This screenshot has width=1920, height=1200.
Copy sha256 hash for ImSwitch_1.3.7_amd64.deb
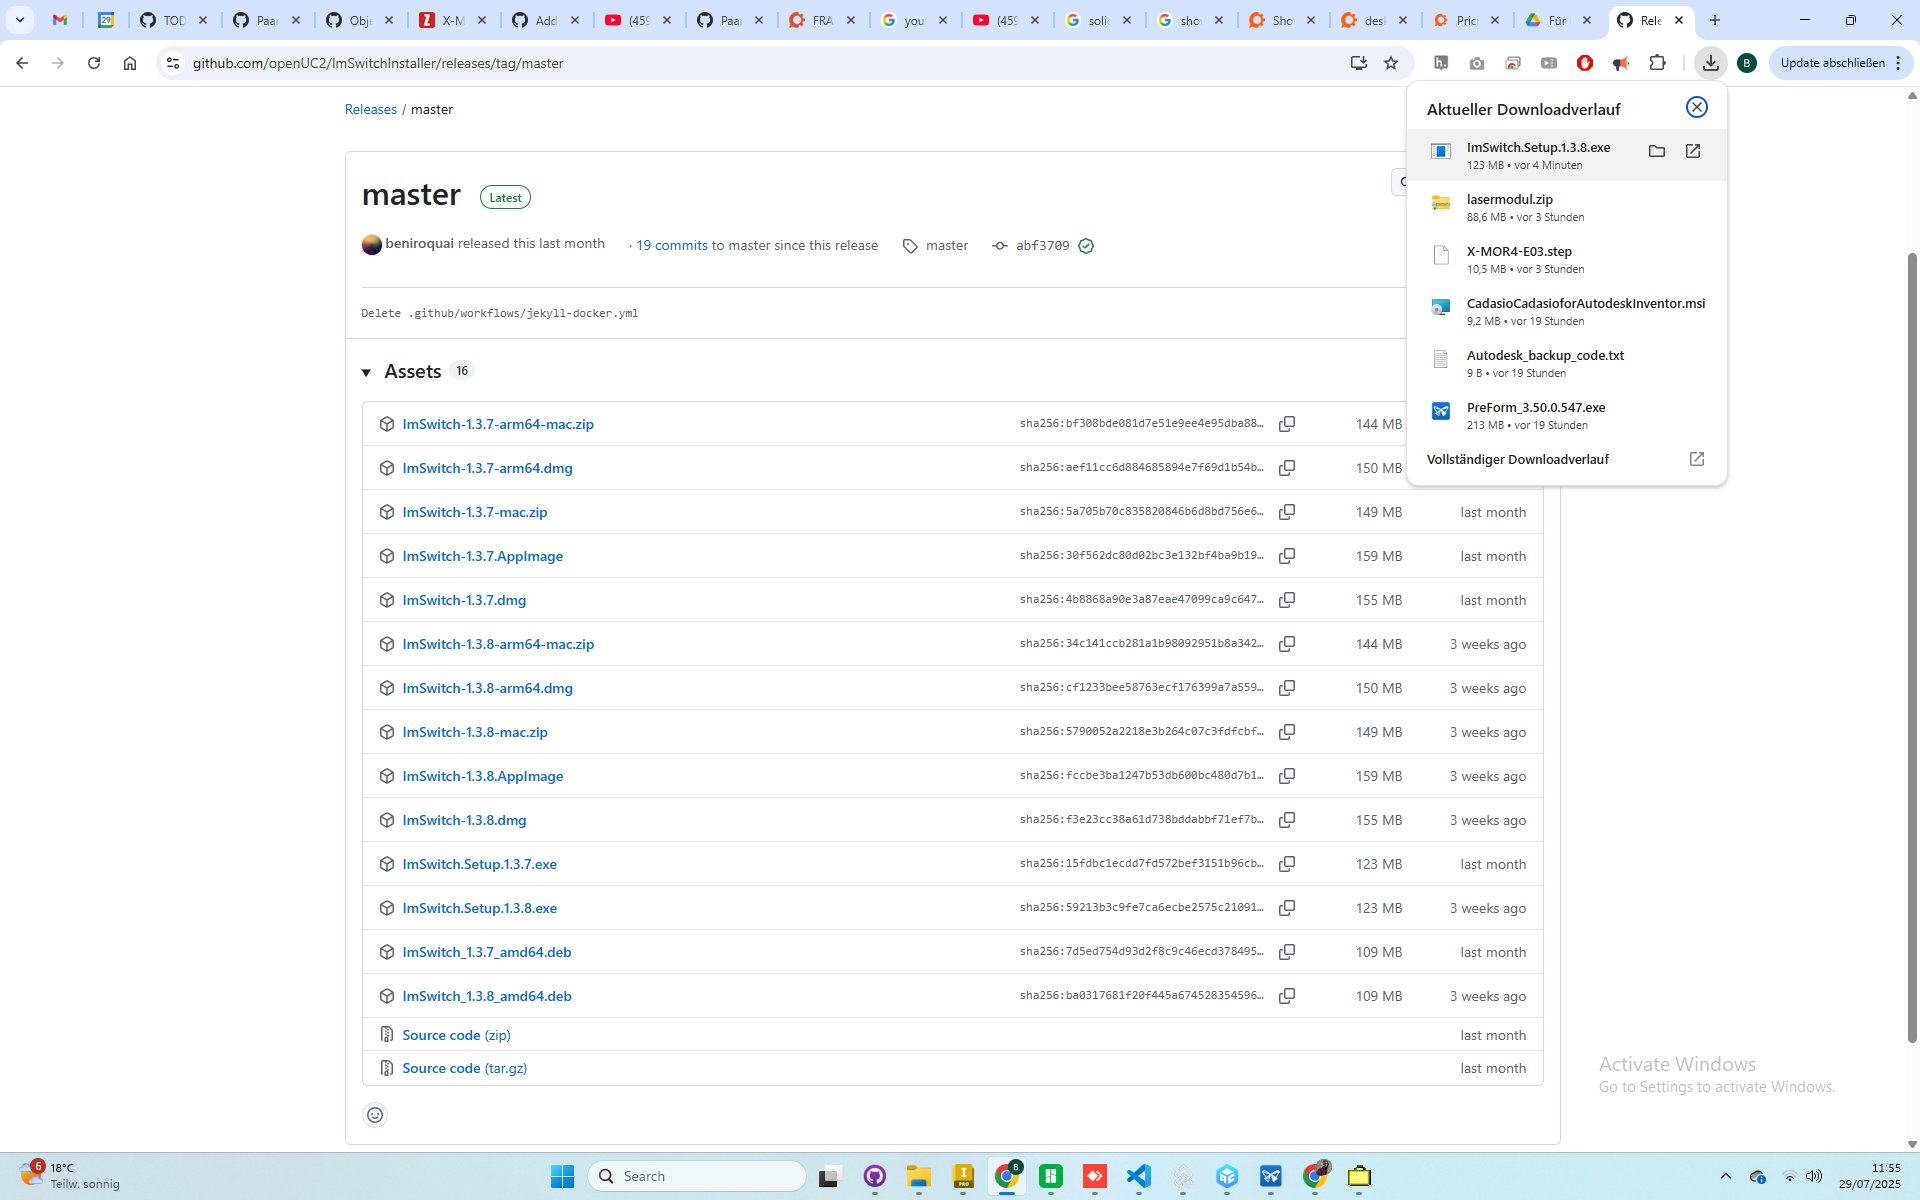[1287, 952]
